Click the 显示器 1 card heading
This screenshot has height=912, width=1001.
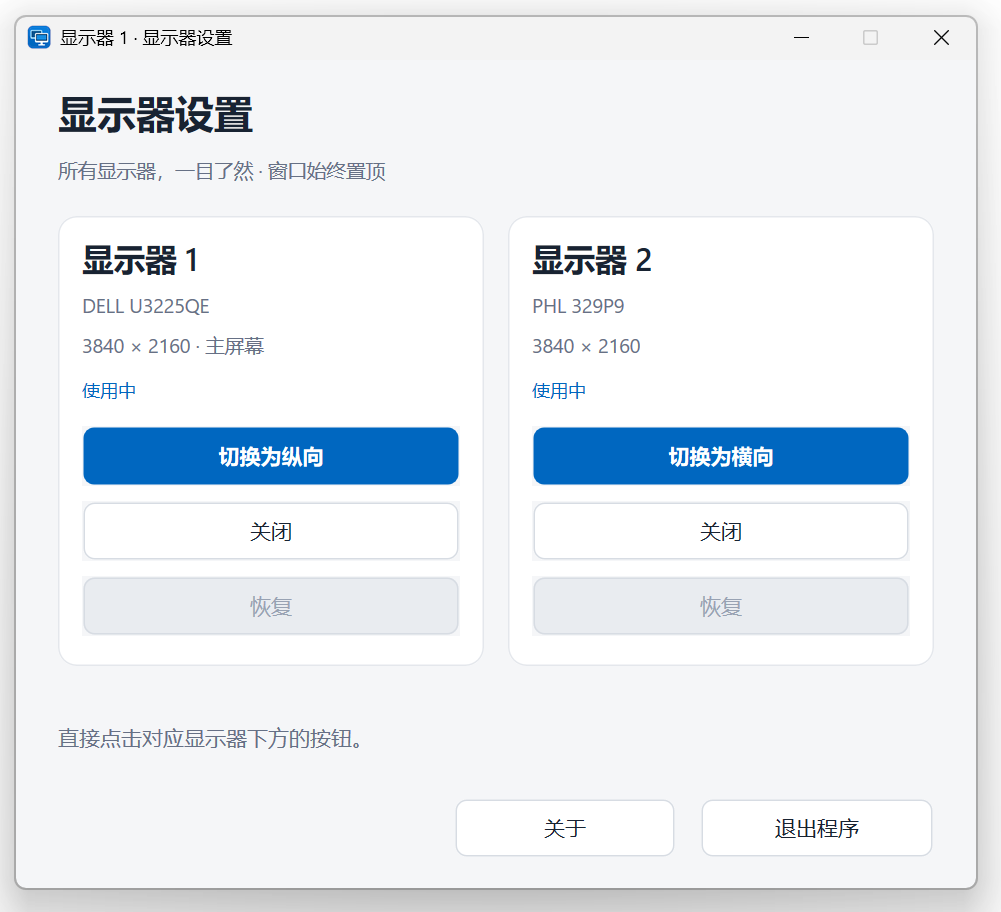(140, 260)
